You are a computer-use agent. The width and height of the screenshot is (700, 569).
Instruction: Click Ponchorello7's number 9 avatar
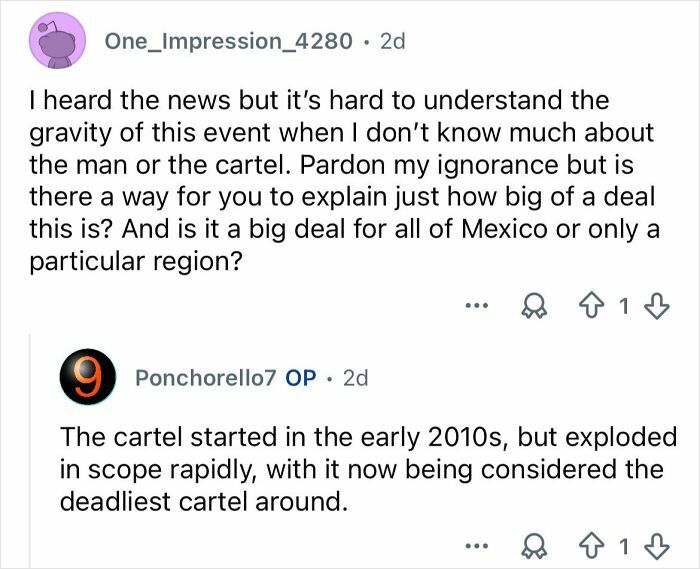click(x=85, y=378)
